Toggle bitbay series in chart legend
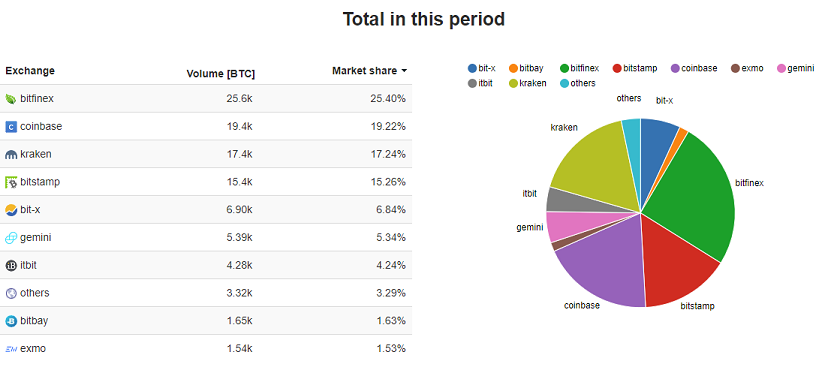Viewport: 828px width, 367px height. click(x=526, y=68)
